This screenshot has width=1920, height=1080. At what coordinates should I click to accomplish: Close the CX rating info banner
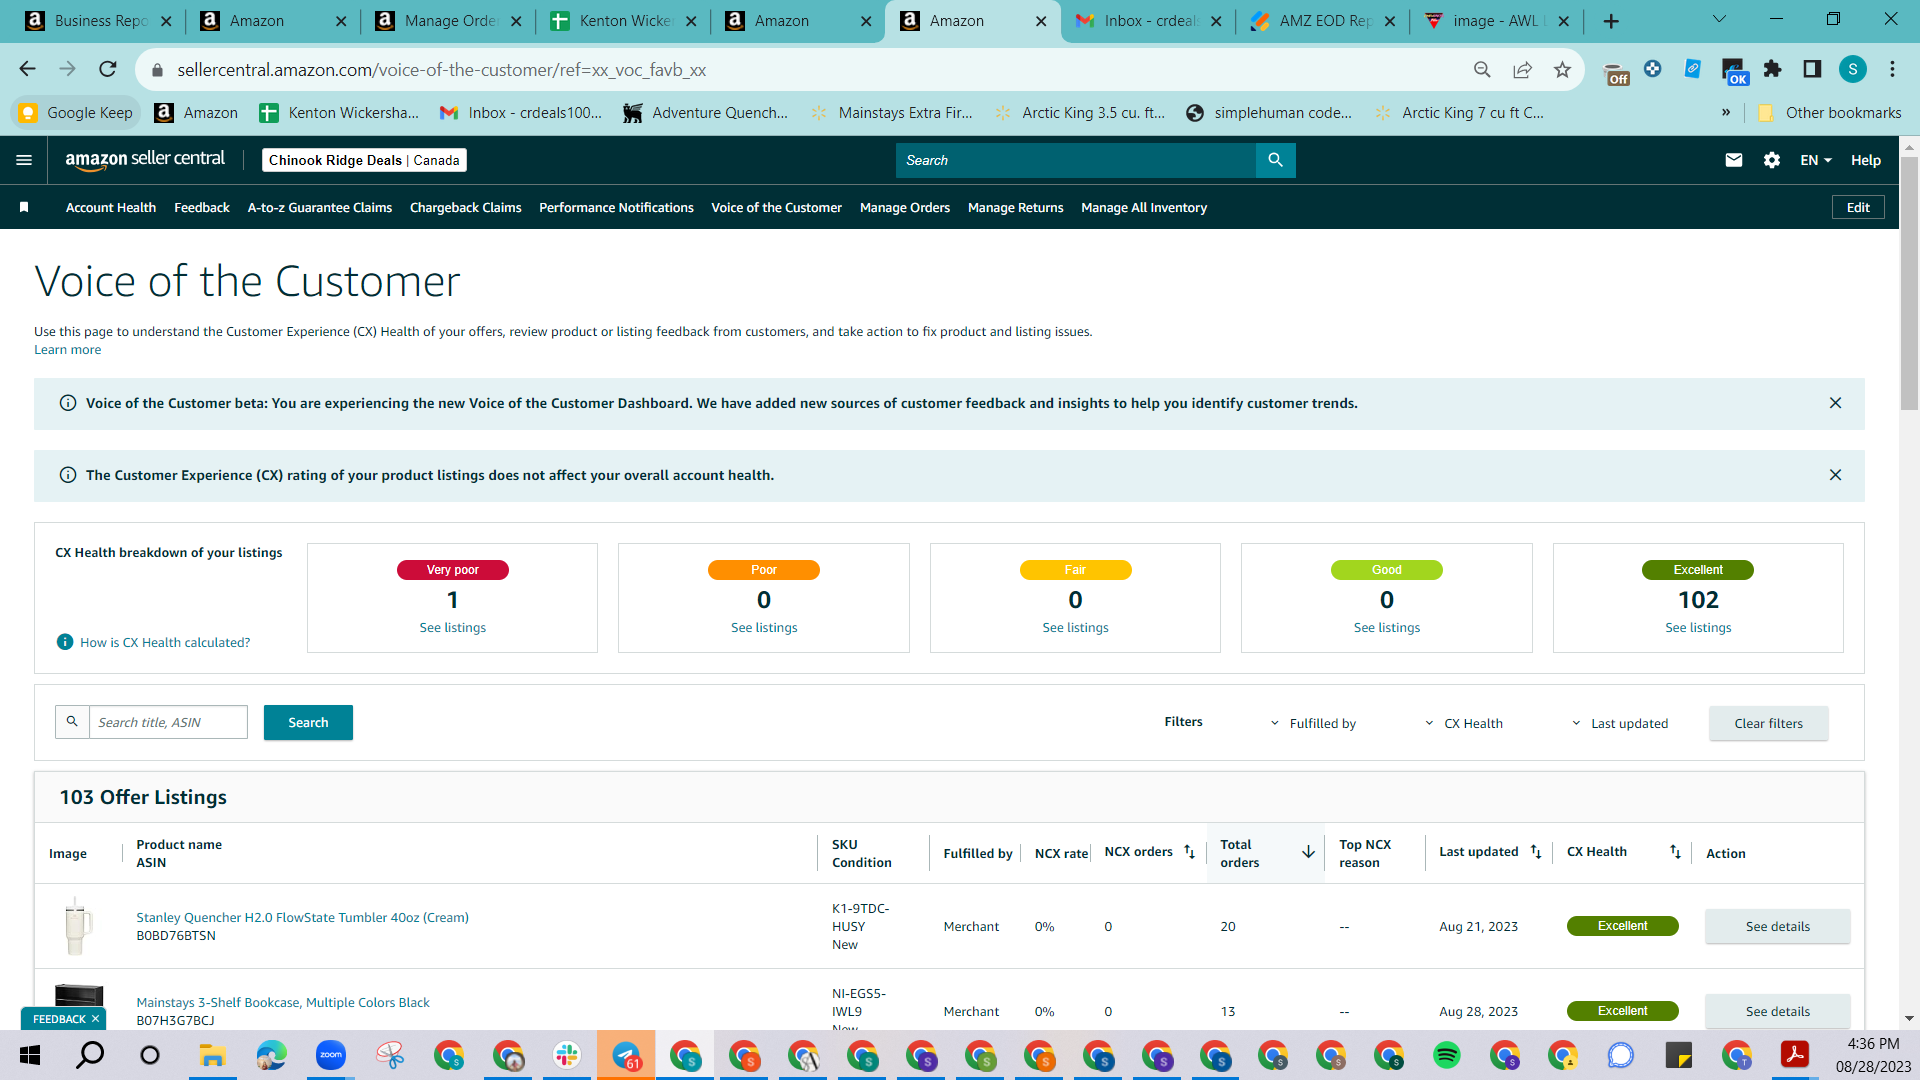tap(1835, 475)
